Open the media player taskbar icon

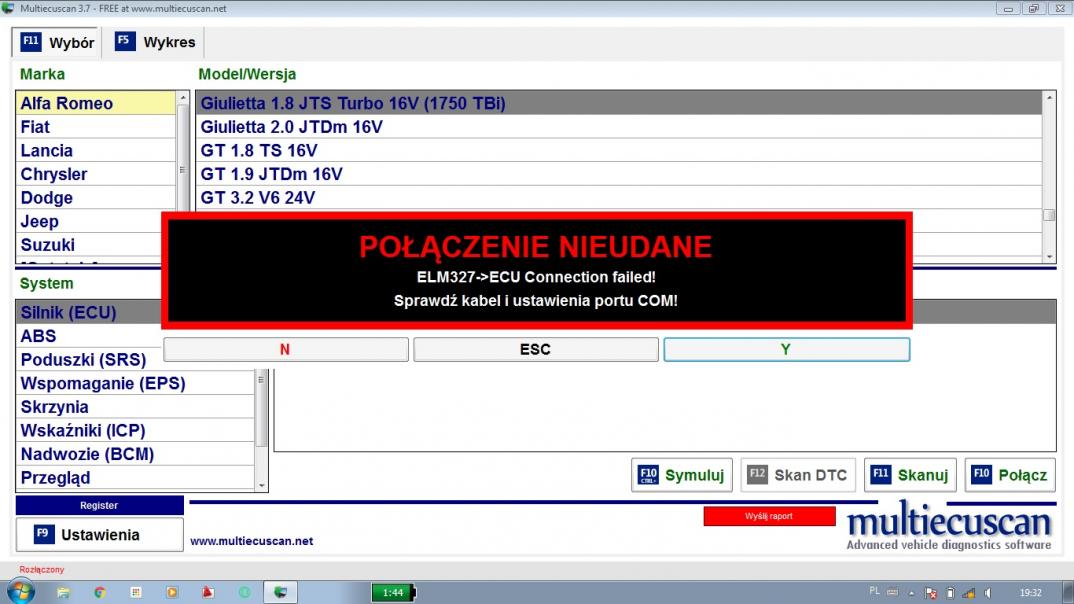[x=172, y=592]
